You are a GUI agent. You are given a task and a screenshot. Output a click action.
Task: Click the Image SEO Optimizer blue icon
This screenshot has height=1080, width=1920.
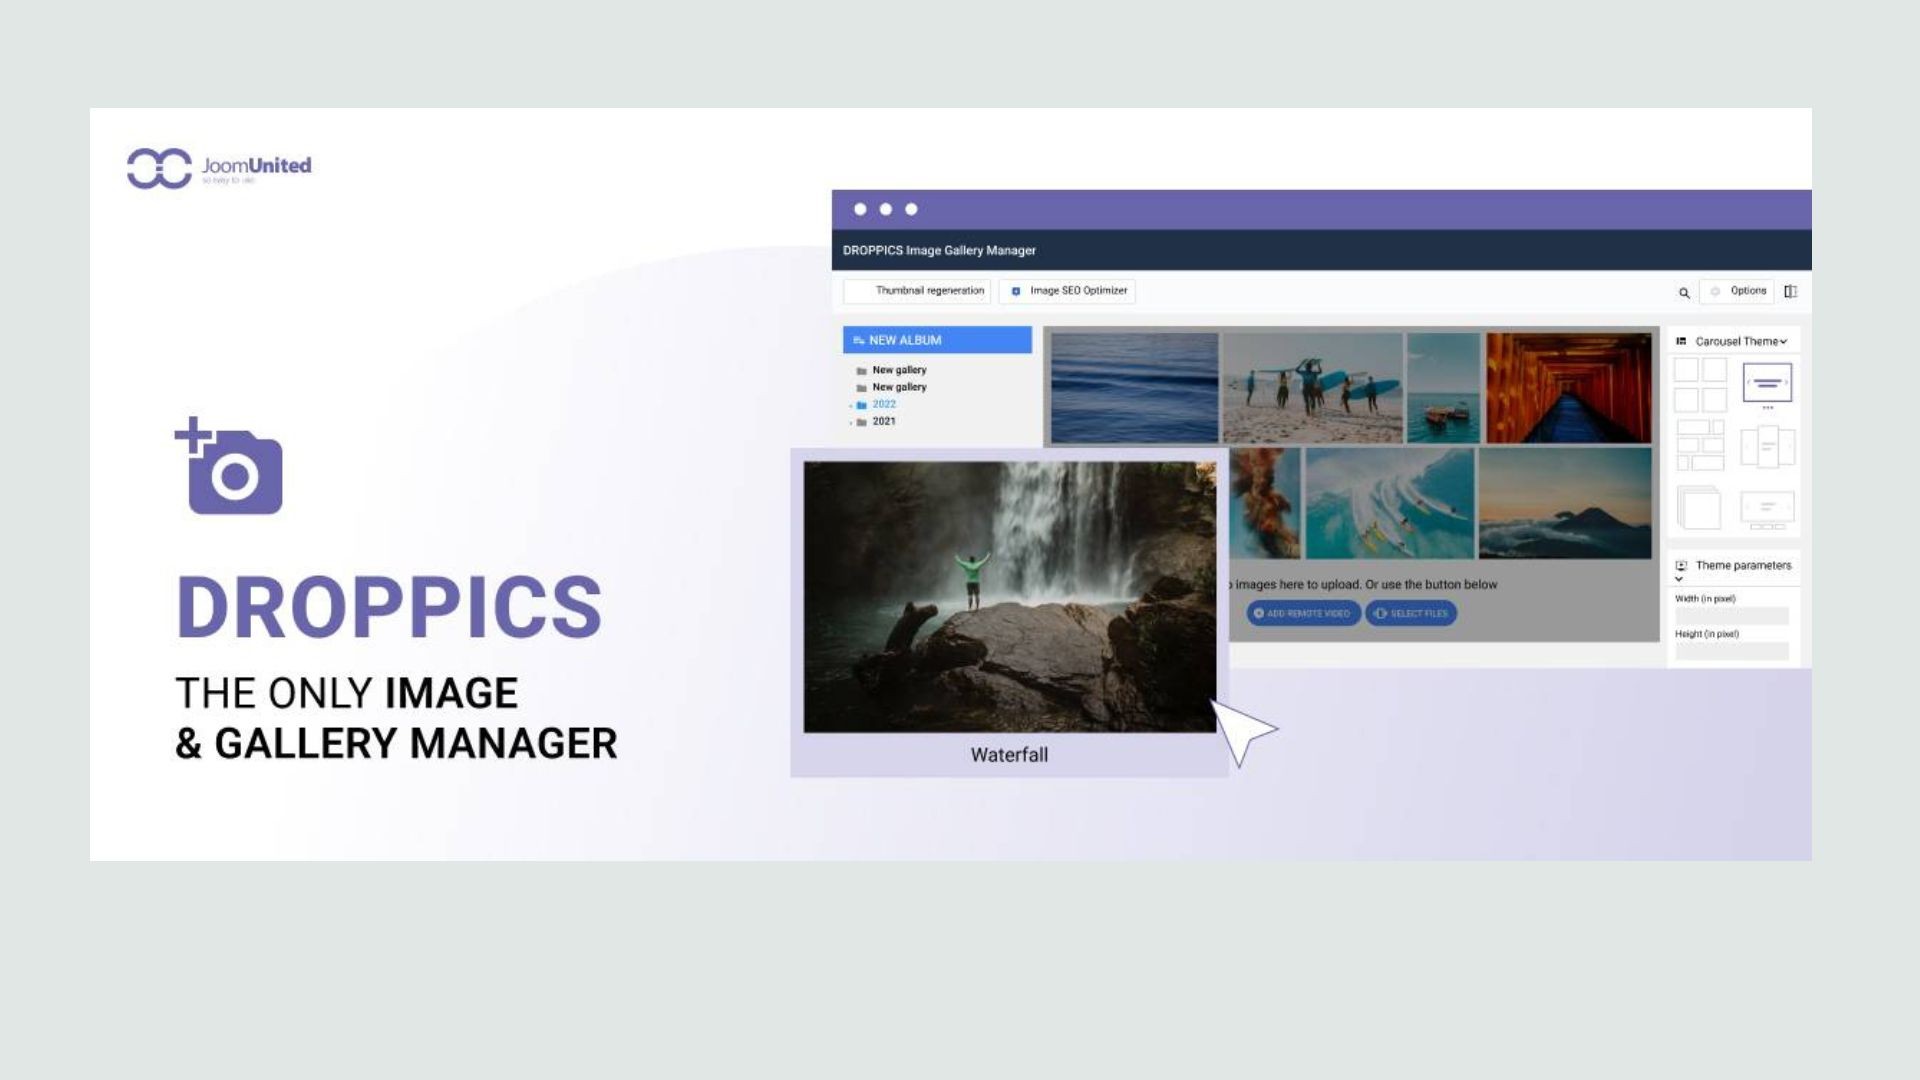click(x=1016, y=291)
